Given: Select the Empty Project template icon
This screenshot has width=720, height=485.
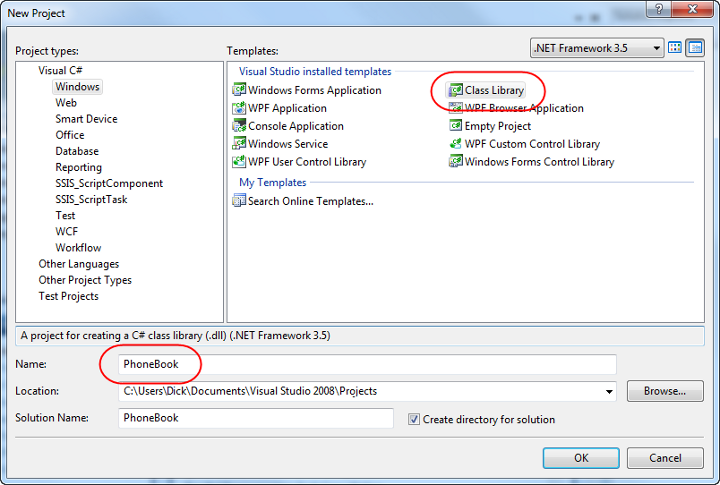Looking at the screenshot, I should tap(456, 126).
